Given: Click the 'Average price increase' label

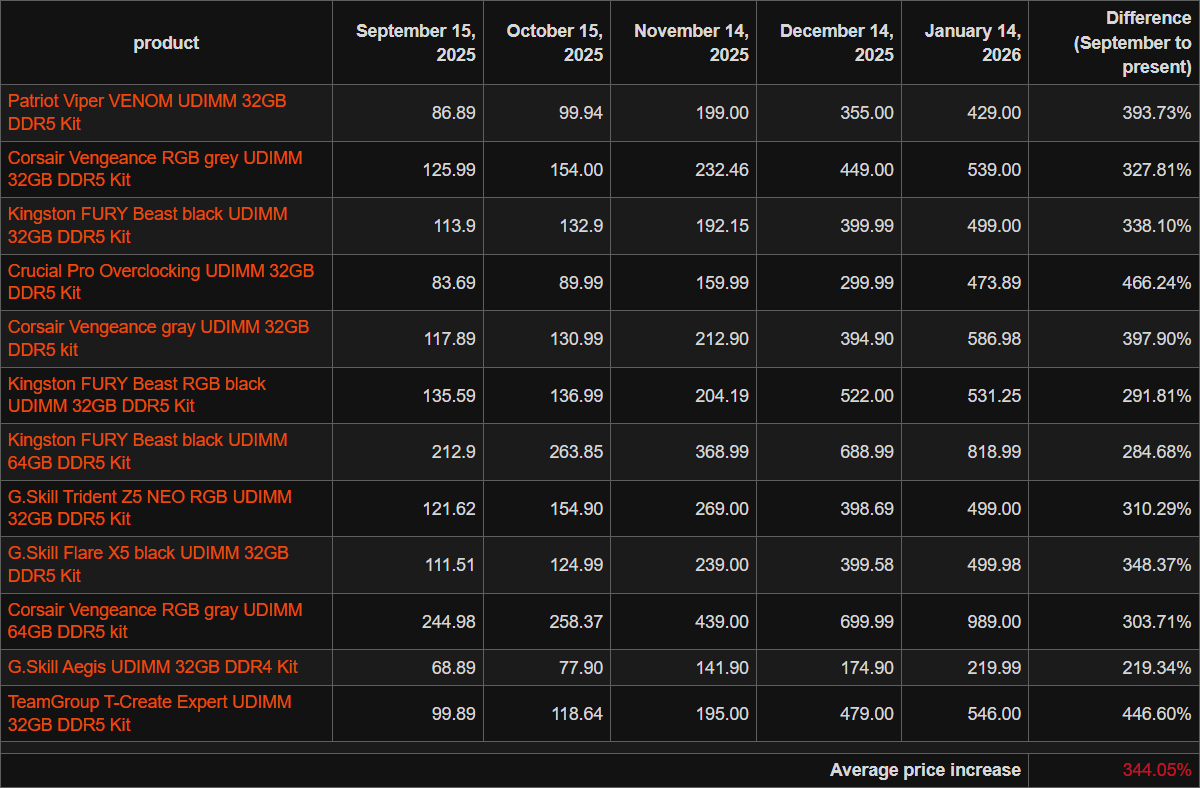Looking at the screenshot, I should (x=925, y=770).
